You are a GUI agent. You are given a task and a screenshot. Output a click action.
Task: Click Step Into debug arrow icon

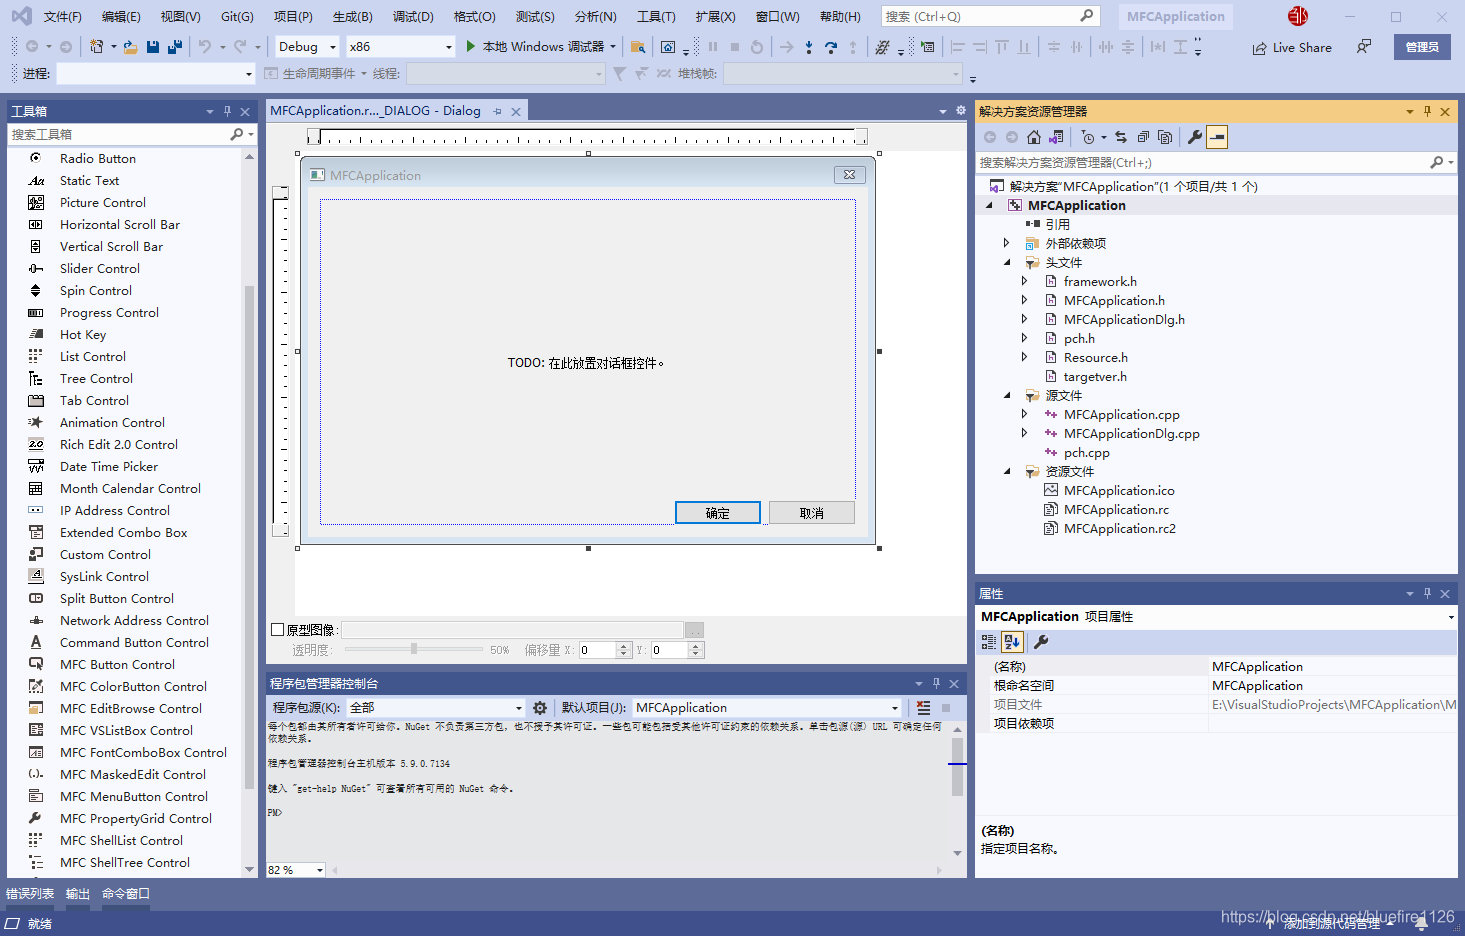[809, 47]
